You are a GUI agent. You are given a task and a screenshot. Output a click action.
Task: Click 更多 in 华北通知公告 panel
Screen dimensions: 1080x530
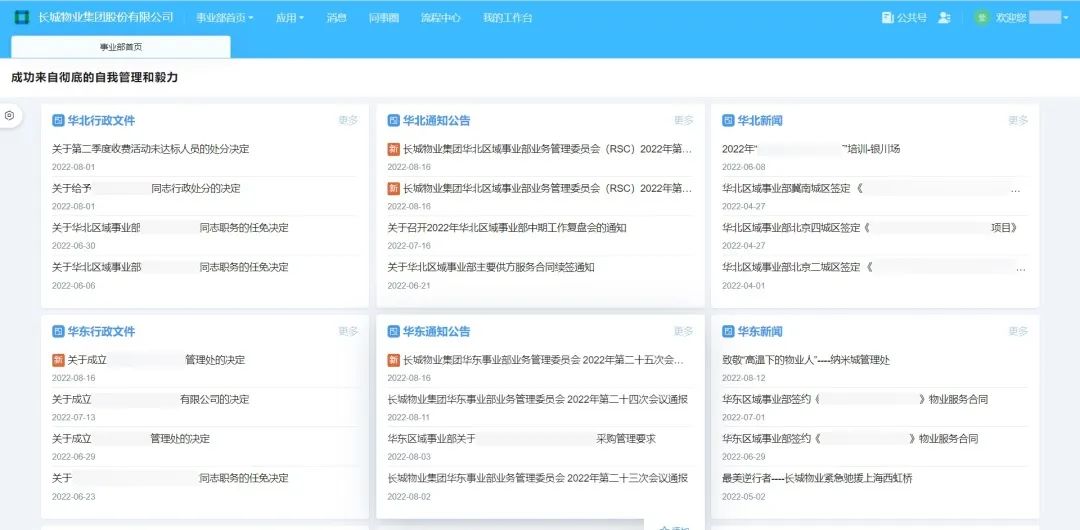(684, 121)
